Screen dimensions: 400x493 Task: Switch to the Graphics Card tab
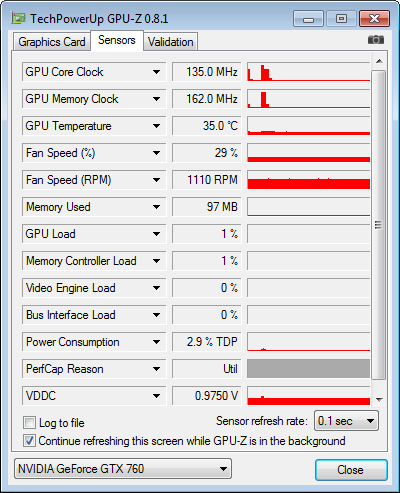coord(52,42)
